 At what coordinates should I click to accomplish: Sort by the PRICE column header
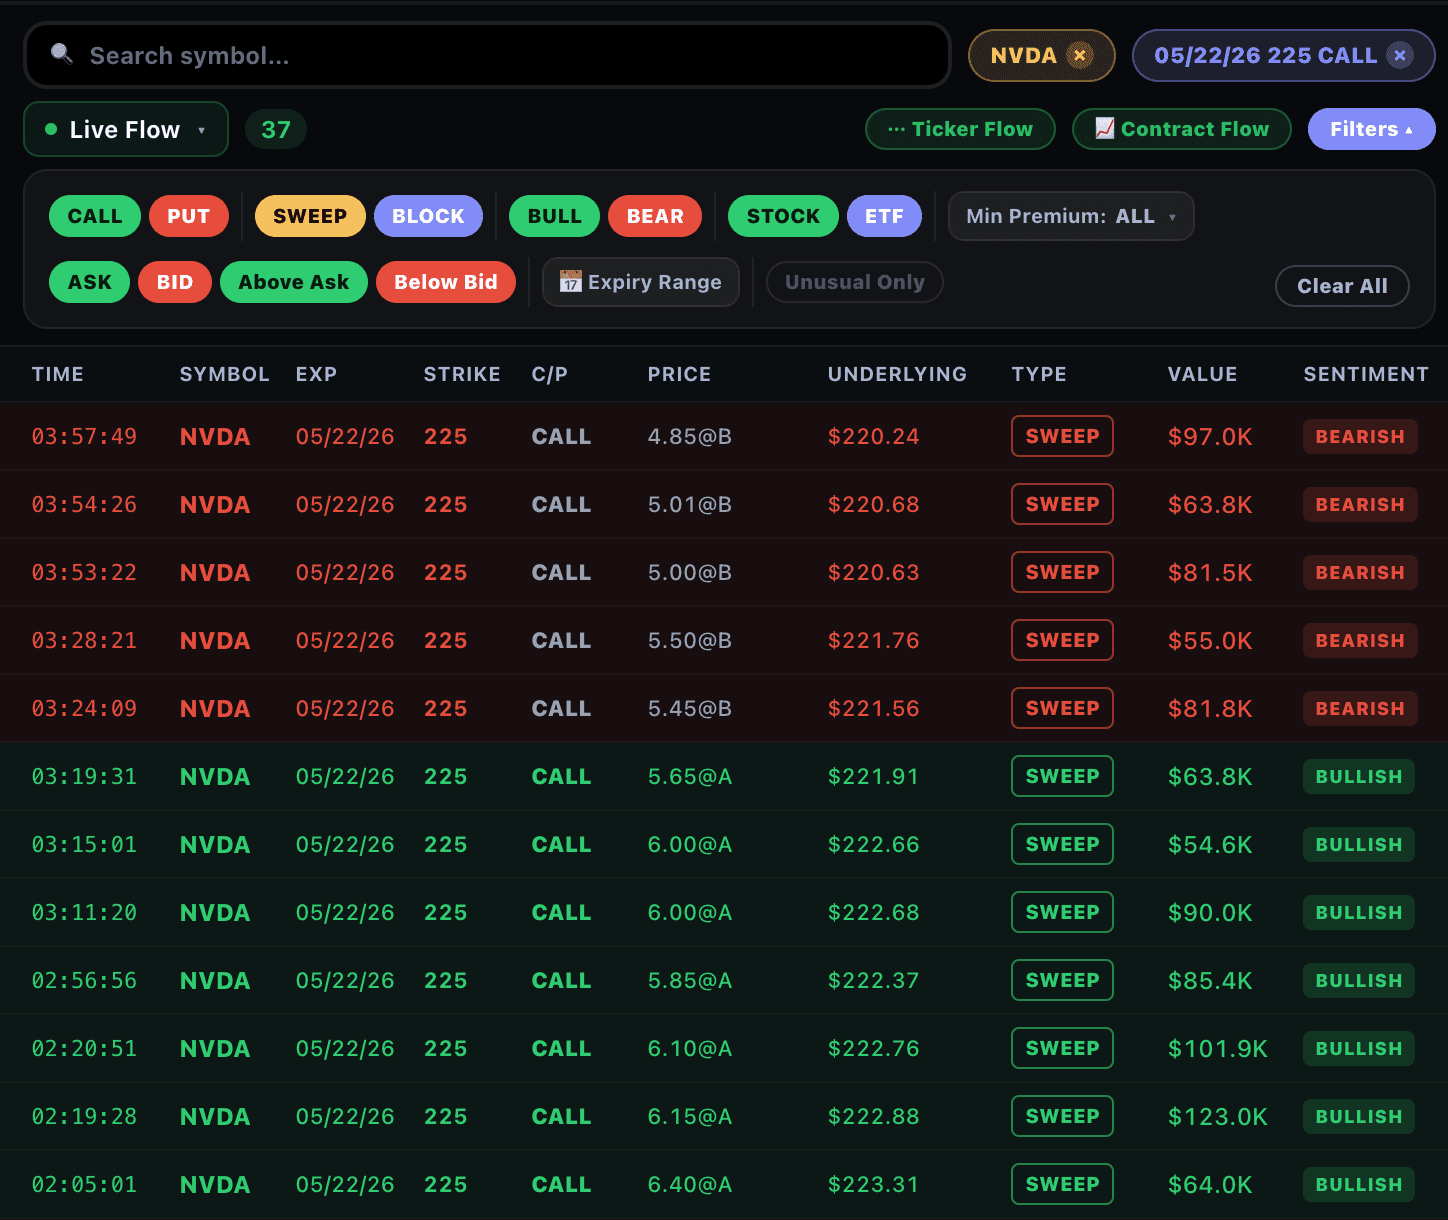(680, 374)
